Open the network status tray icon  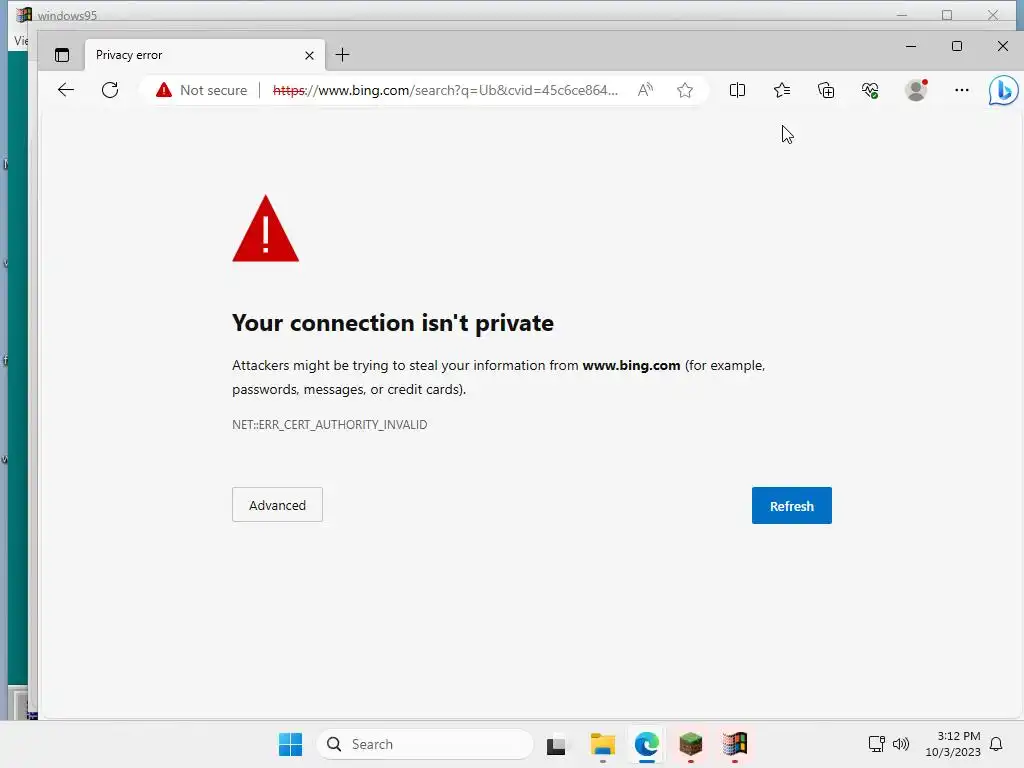[x=876, y=744]
